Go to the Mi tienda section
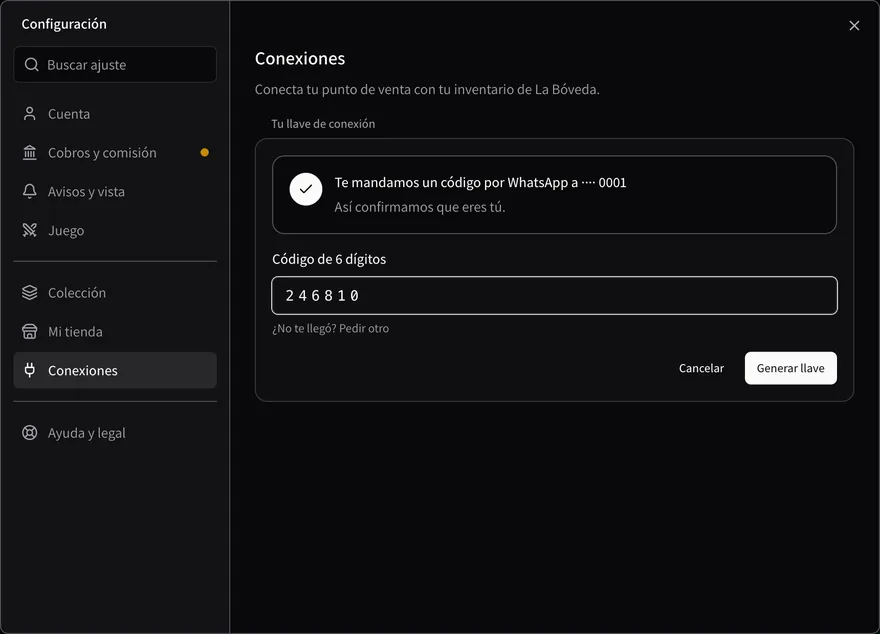This screenshot has height=634, width=880. click(115, 332)
